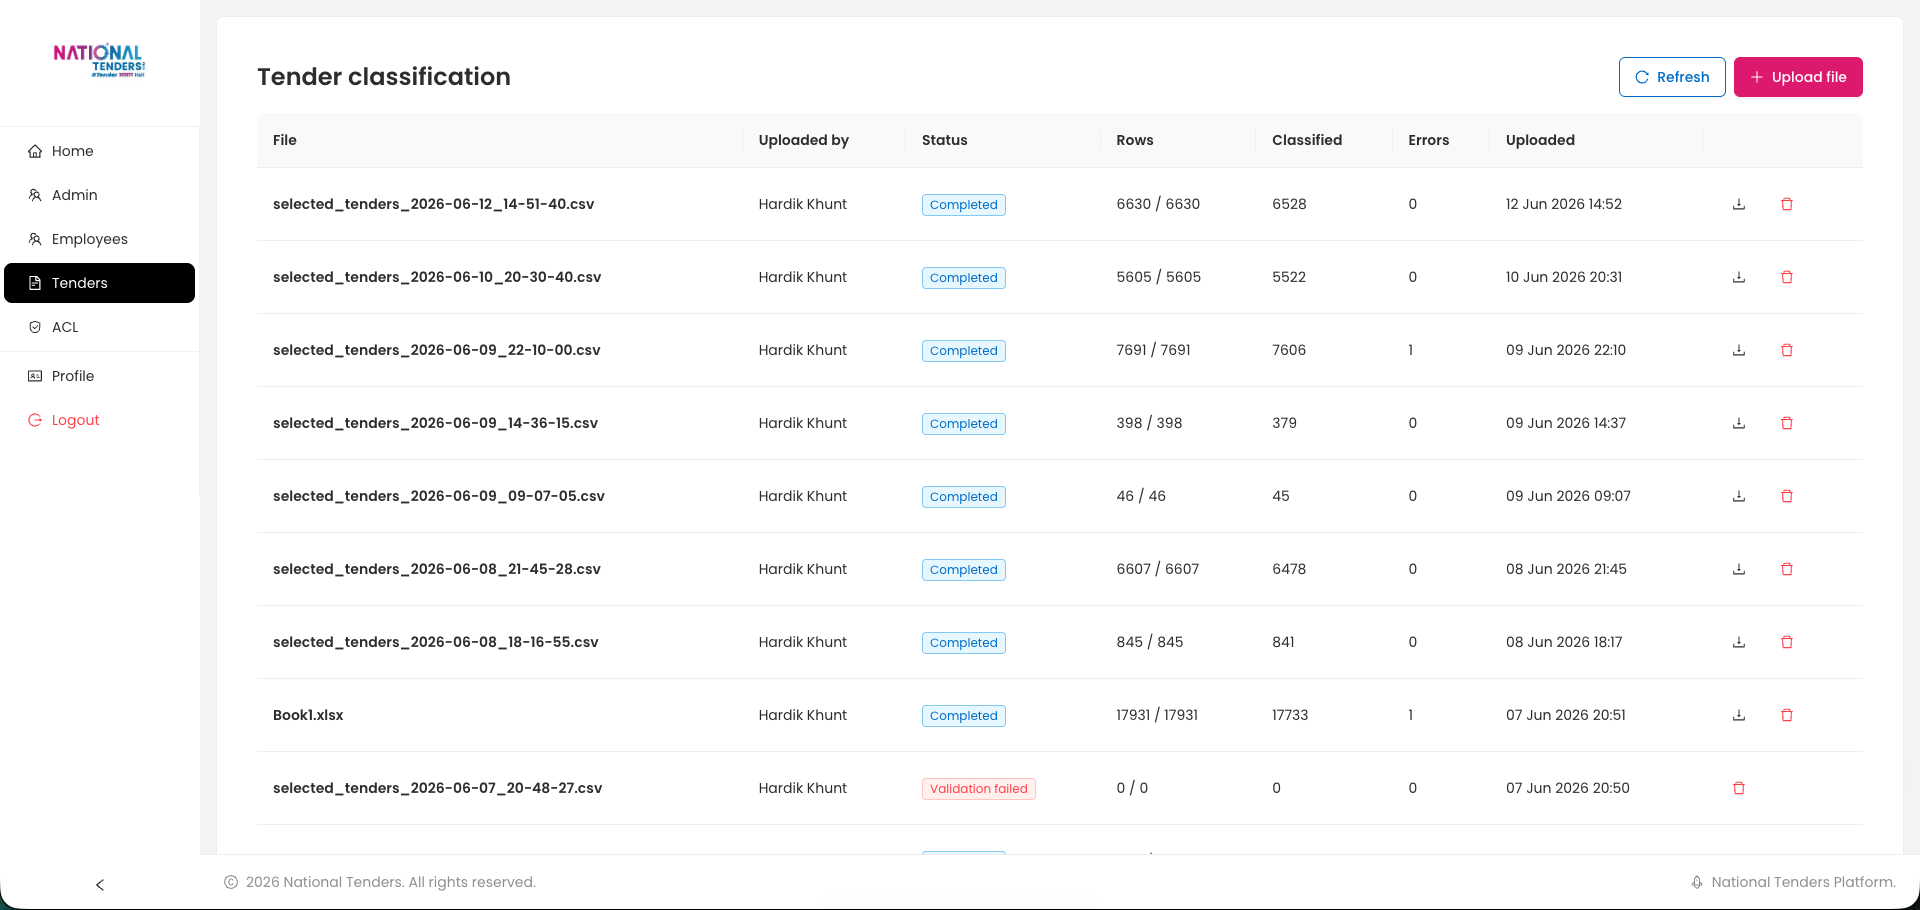Click Completed badge in Book1.xlsx row
The width and height of the screenshot is (1920, 910).
coord(964,716)
